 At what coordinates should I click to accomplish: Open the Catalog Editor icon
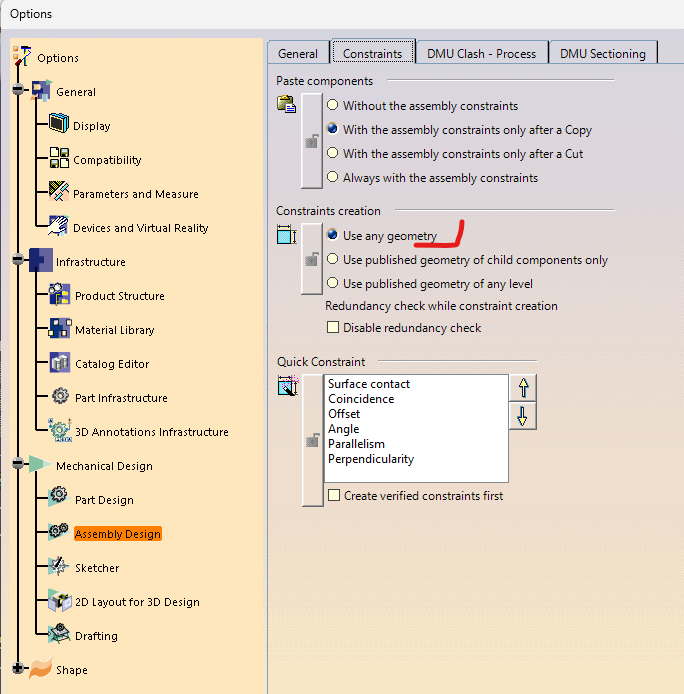coord(59,363)
